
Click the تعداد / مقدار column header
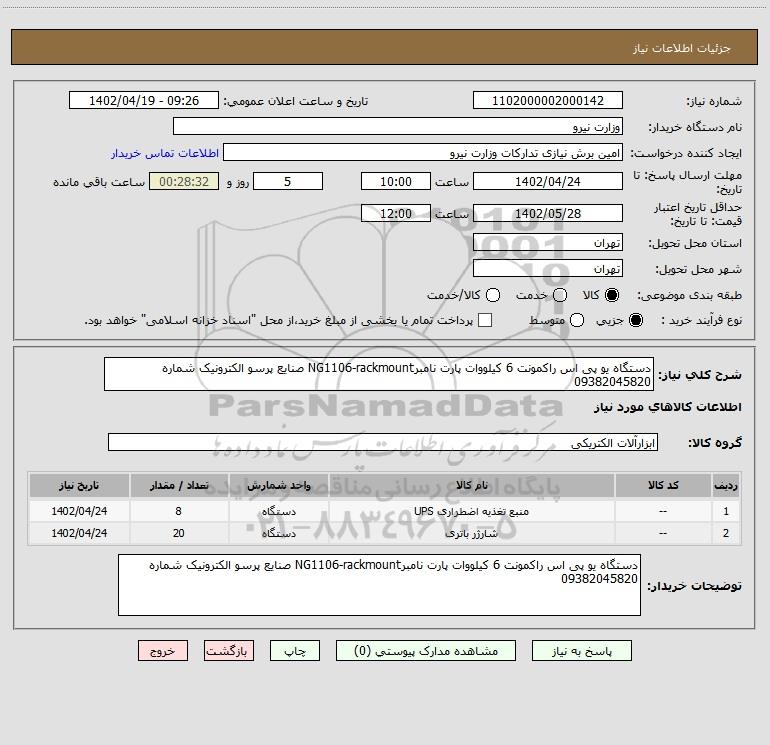(x=179, y=485)
